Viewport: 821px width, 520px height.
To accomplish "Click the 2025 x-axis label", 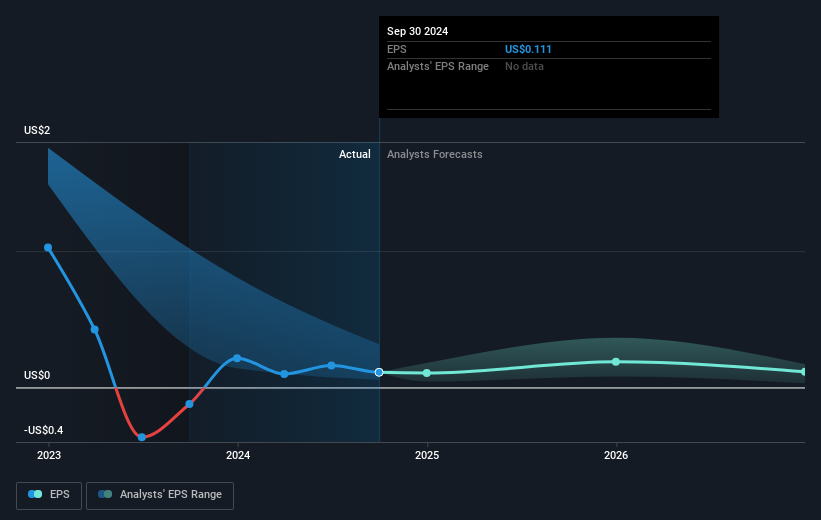I will pyautogui.click(x=427, y=455).
